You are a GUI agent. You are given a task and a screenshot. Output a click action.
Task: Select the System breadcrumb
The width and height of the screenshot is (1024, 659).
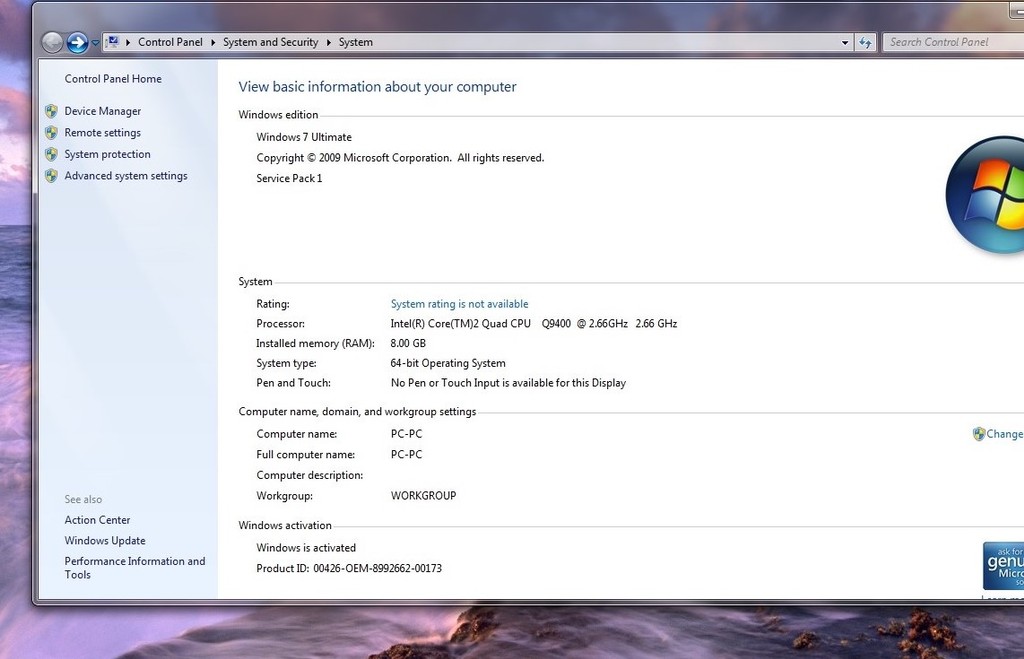click(x=355, y=42)
